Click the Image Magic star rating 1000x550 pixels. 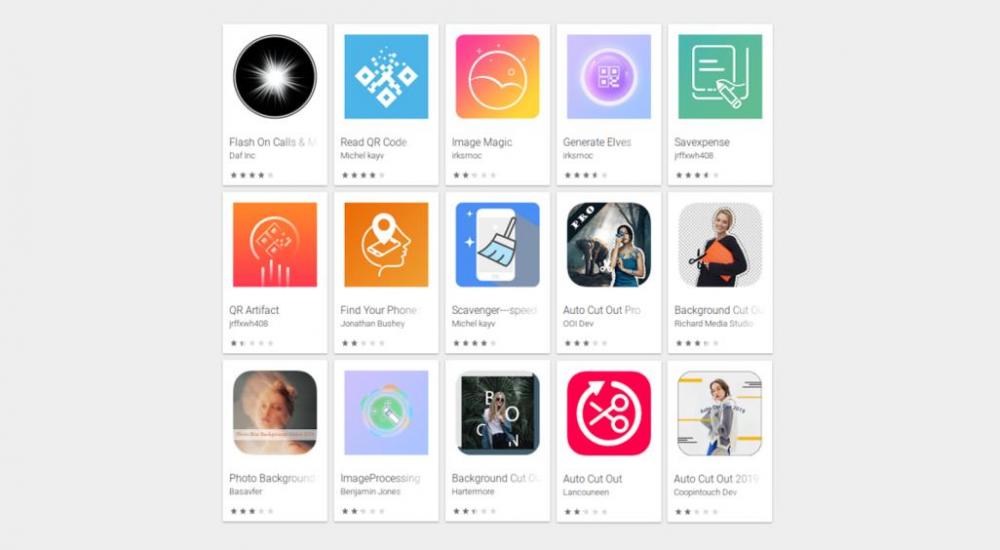point(474,175)
